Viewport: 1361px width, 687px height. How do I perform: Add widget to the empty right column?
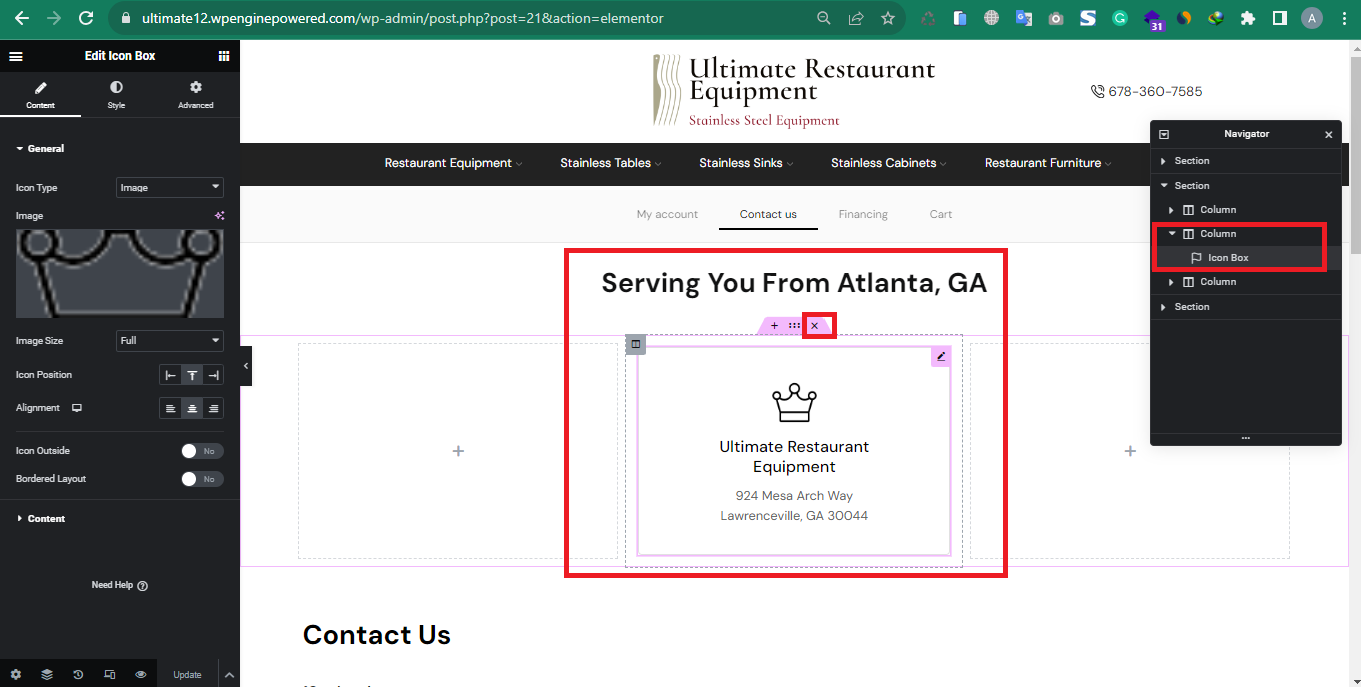(x=1130, y=451)
